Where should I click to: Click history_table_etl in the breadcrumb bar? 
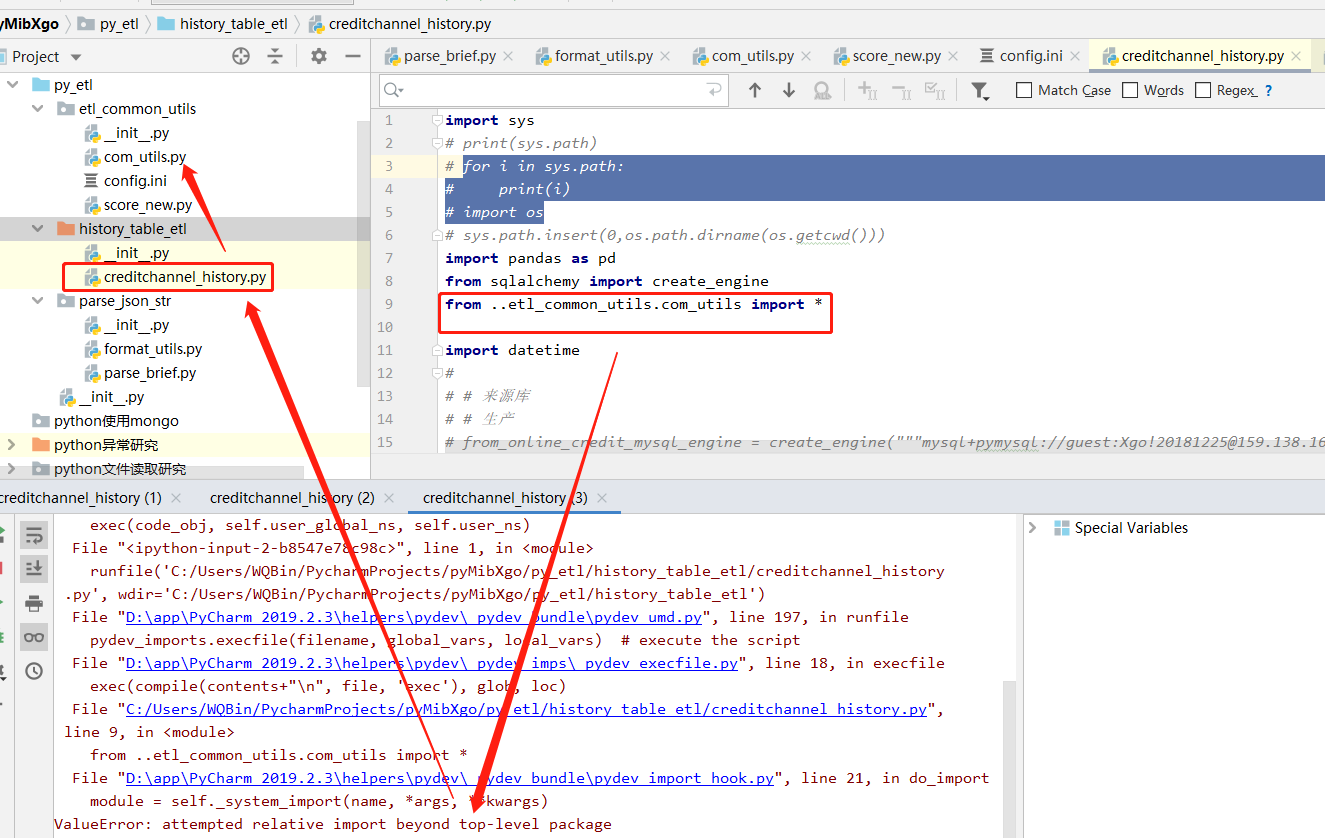pos(223,23)
